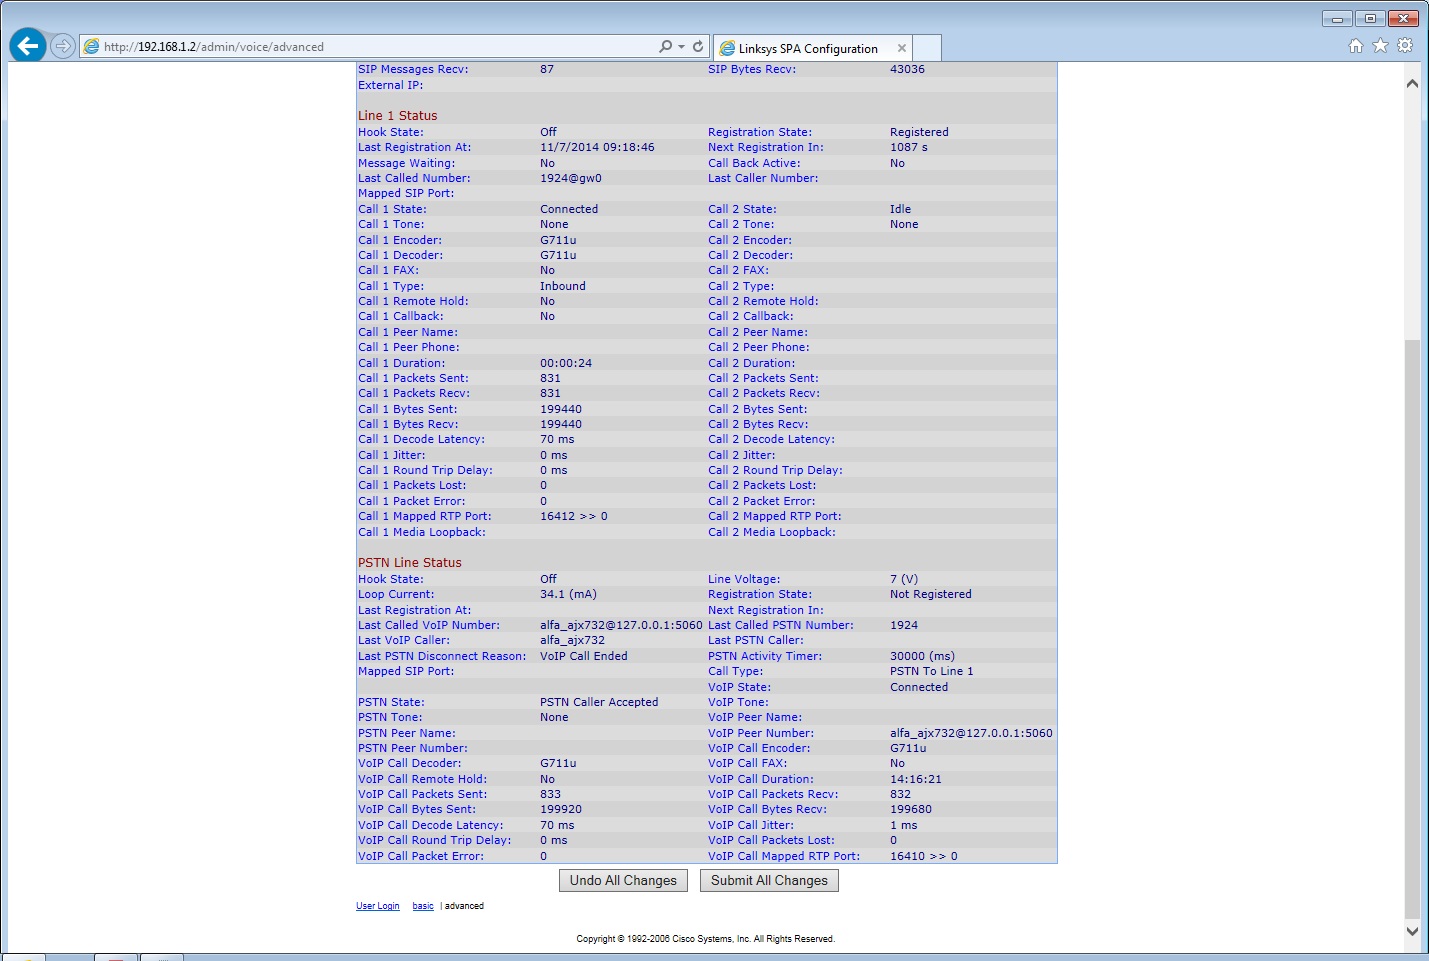Switch to the basic view link

[x=423, y=906]
